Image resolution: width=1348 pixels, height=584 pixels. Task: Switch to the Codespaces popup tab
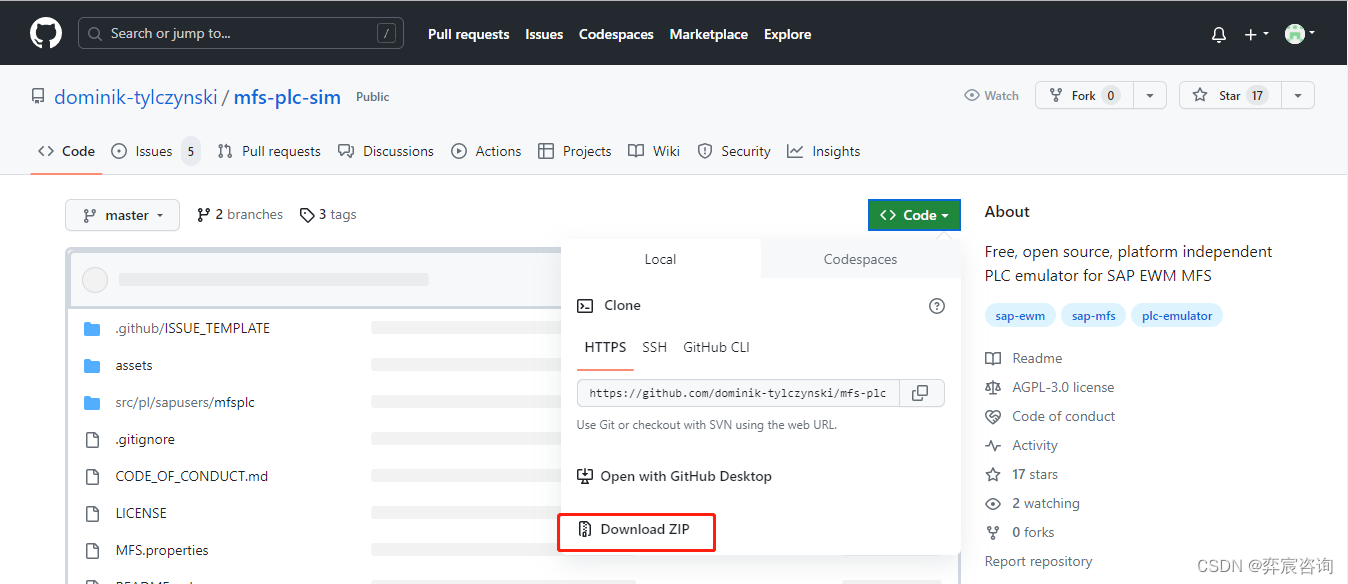click(x=860, y=259)
